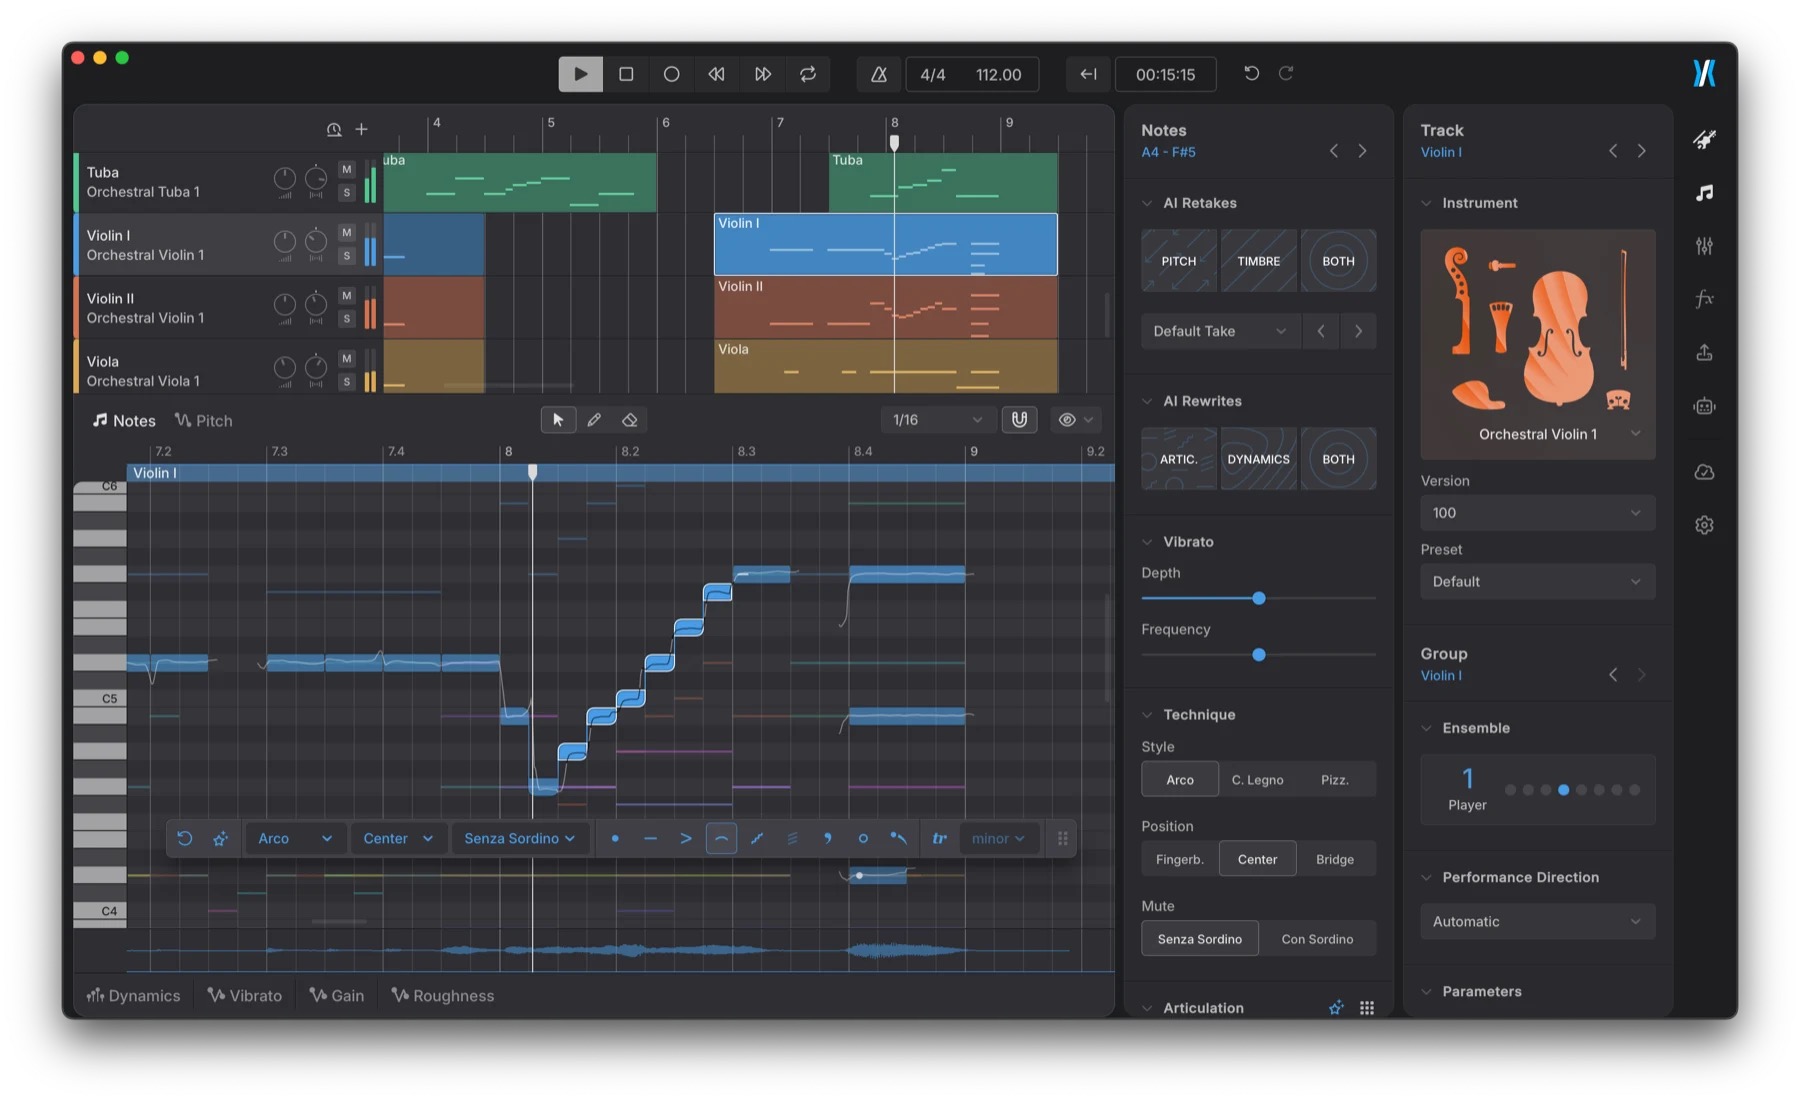
Task: Open the Vibrato lane tab
Action: 245,996
